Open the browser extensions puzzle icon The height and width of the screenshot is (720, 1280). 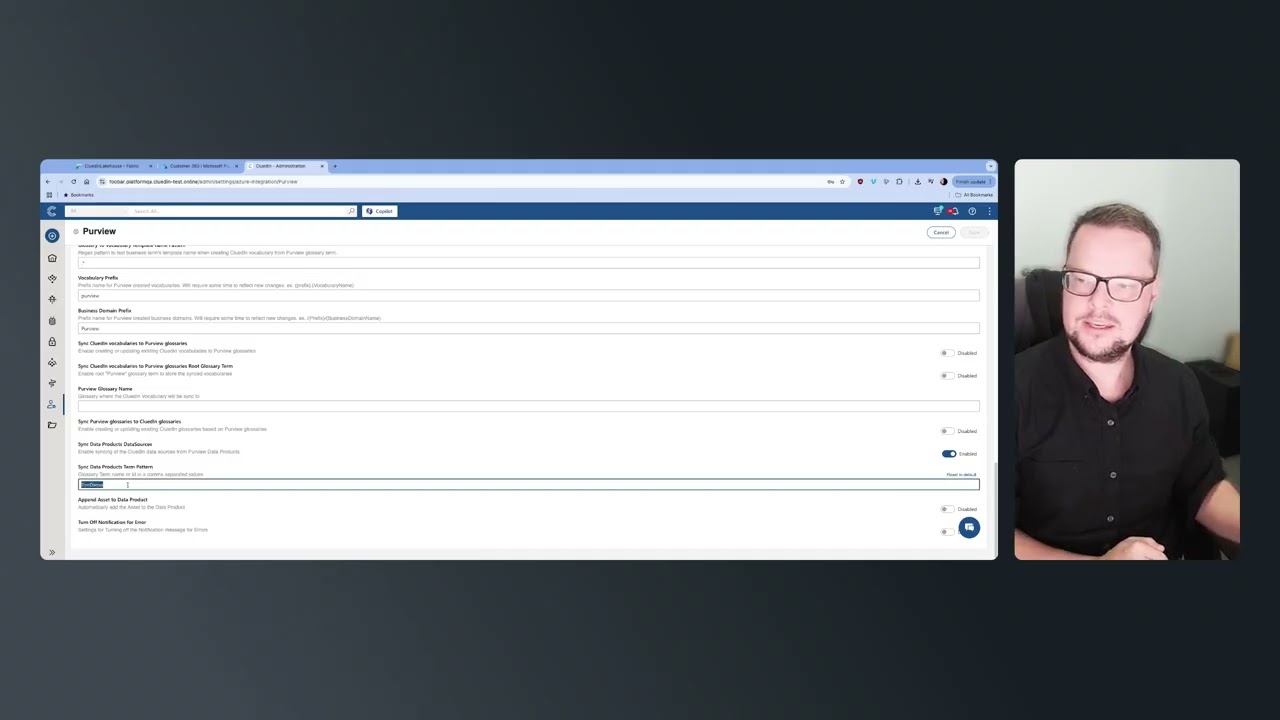(x=899, y=182)
